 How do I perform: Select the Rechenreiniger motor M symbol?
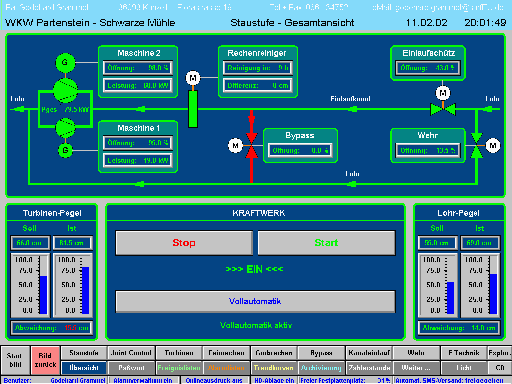(193, 78)
